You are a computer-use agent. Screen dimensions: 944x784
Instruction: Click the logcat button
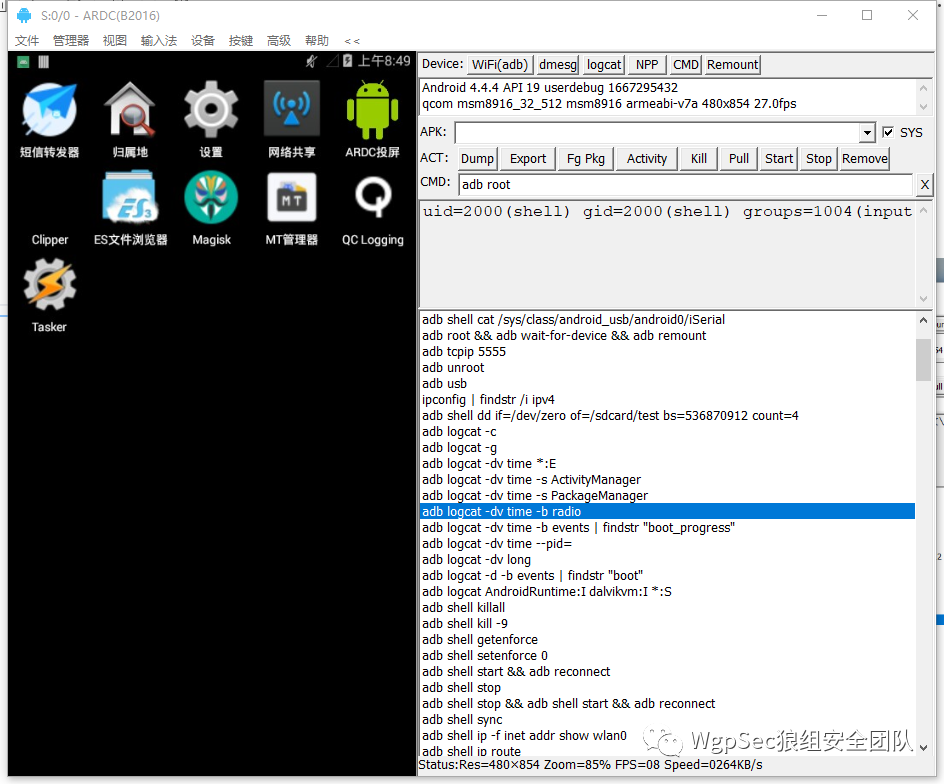[604, 64]
